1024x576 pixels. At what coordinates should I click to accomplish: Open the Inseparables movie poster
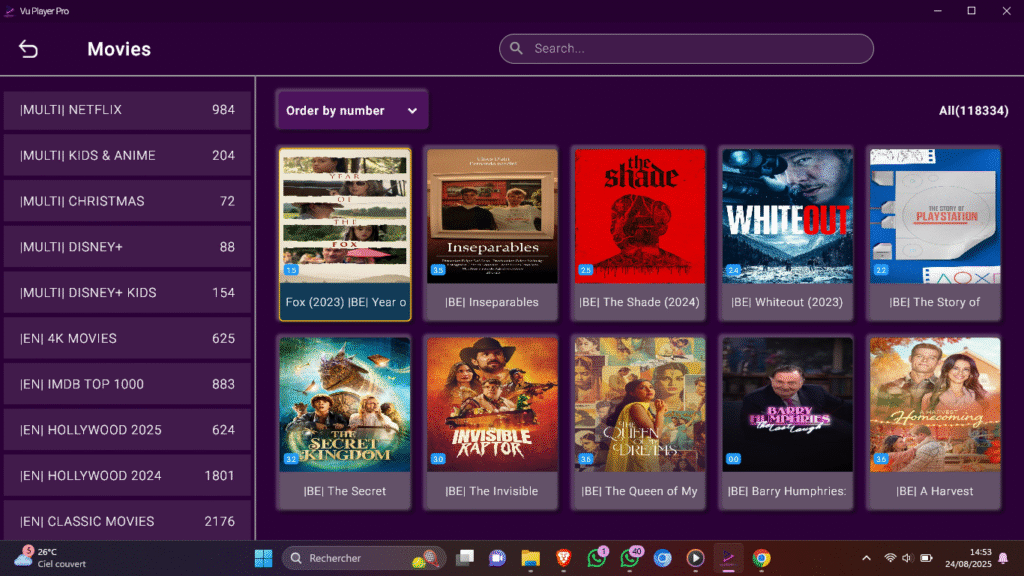(492, 216)
